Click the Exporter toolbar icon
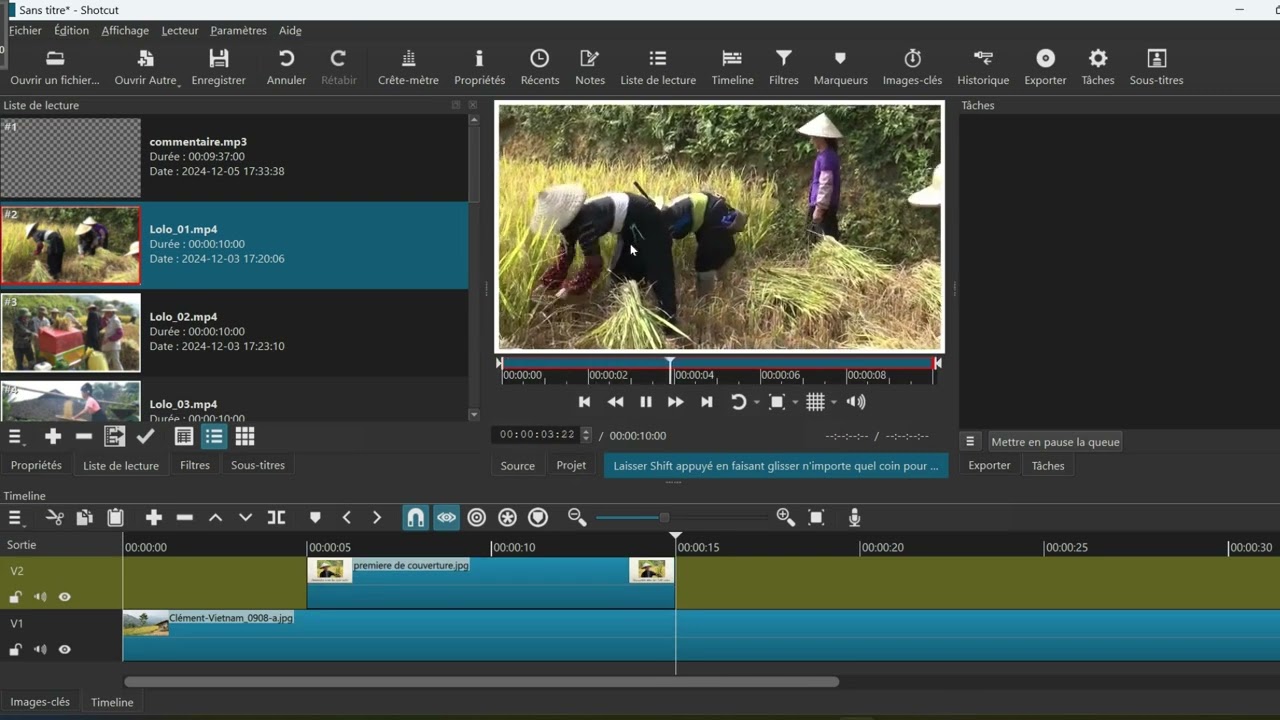 [x=1045, y=67]
